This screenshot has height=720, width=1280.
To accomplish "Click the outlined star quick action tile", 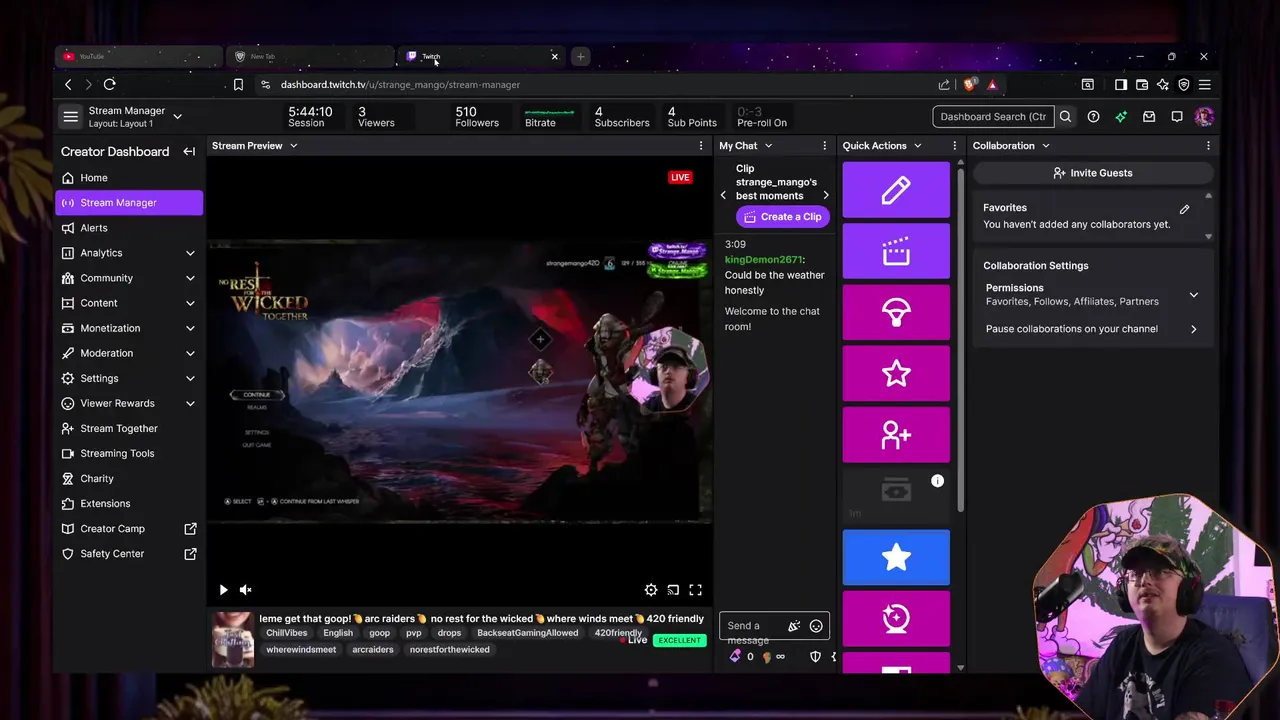I will click(896, 374).
